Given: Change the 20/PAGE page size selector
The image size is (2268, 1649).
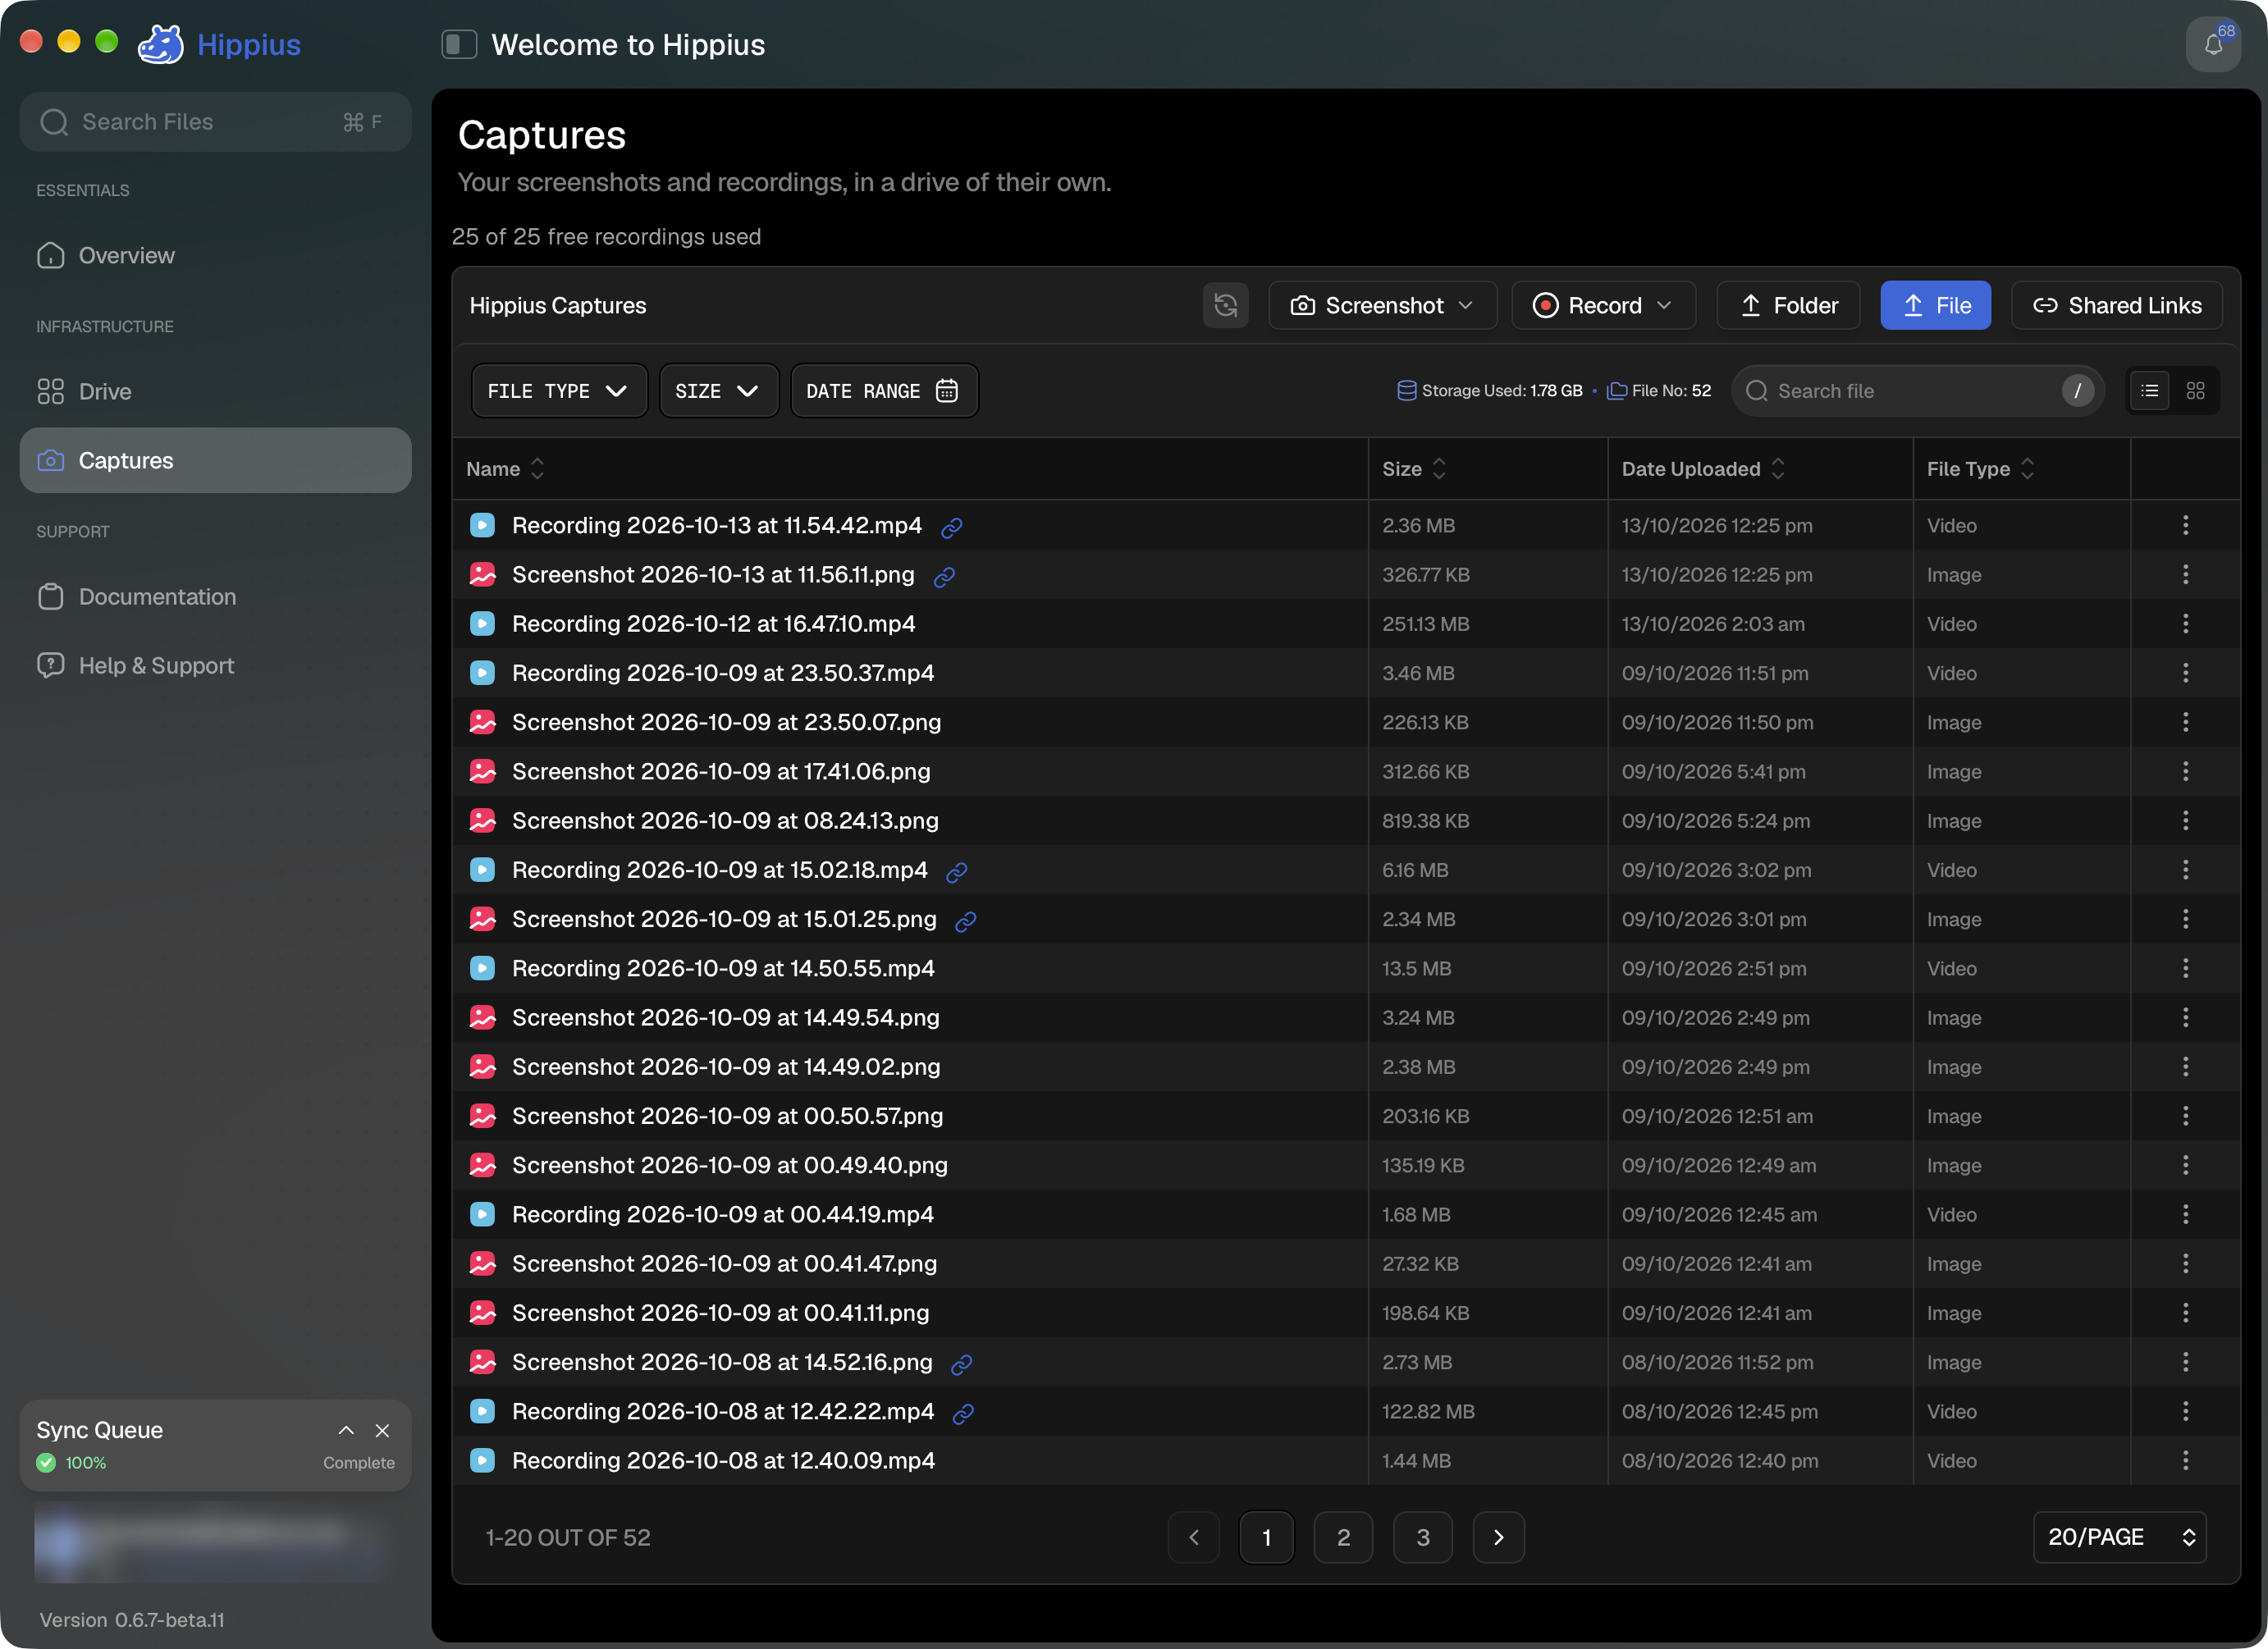Looking at the screenshot, I should coord(2119,1537).
